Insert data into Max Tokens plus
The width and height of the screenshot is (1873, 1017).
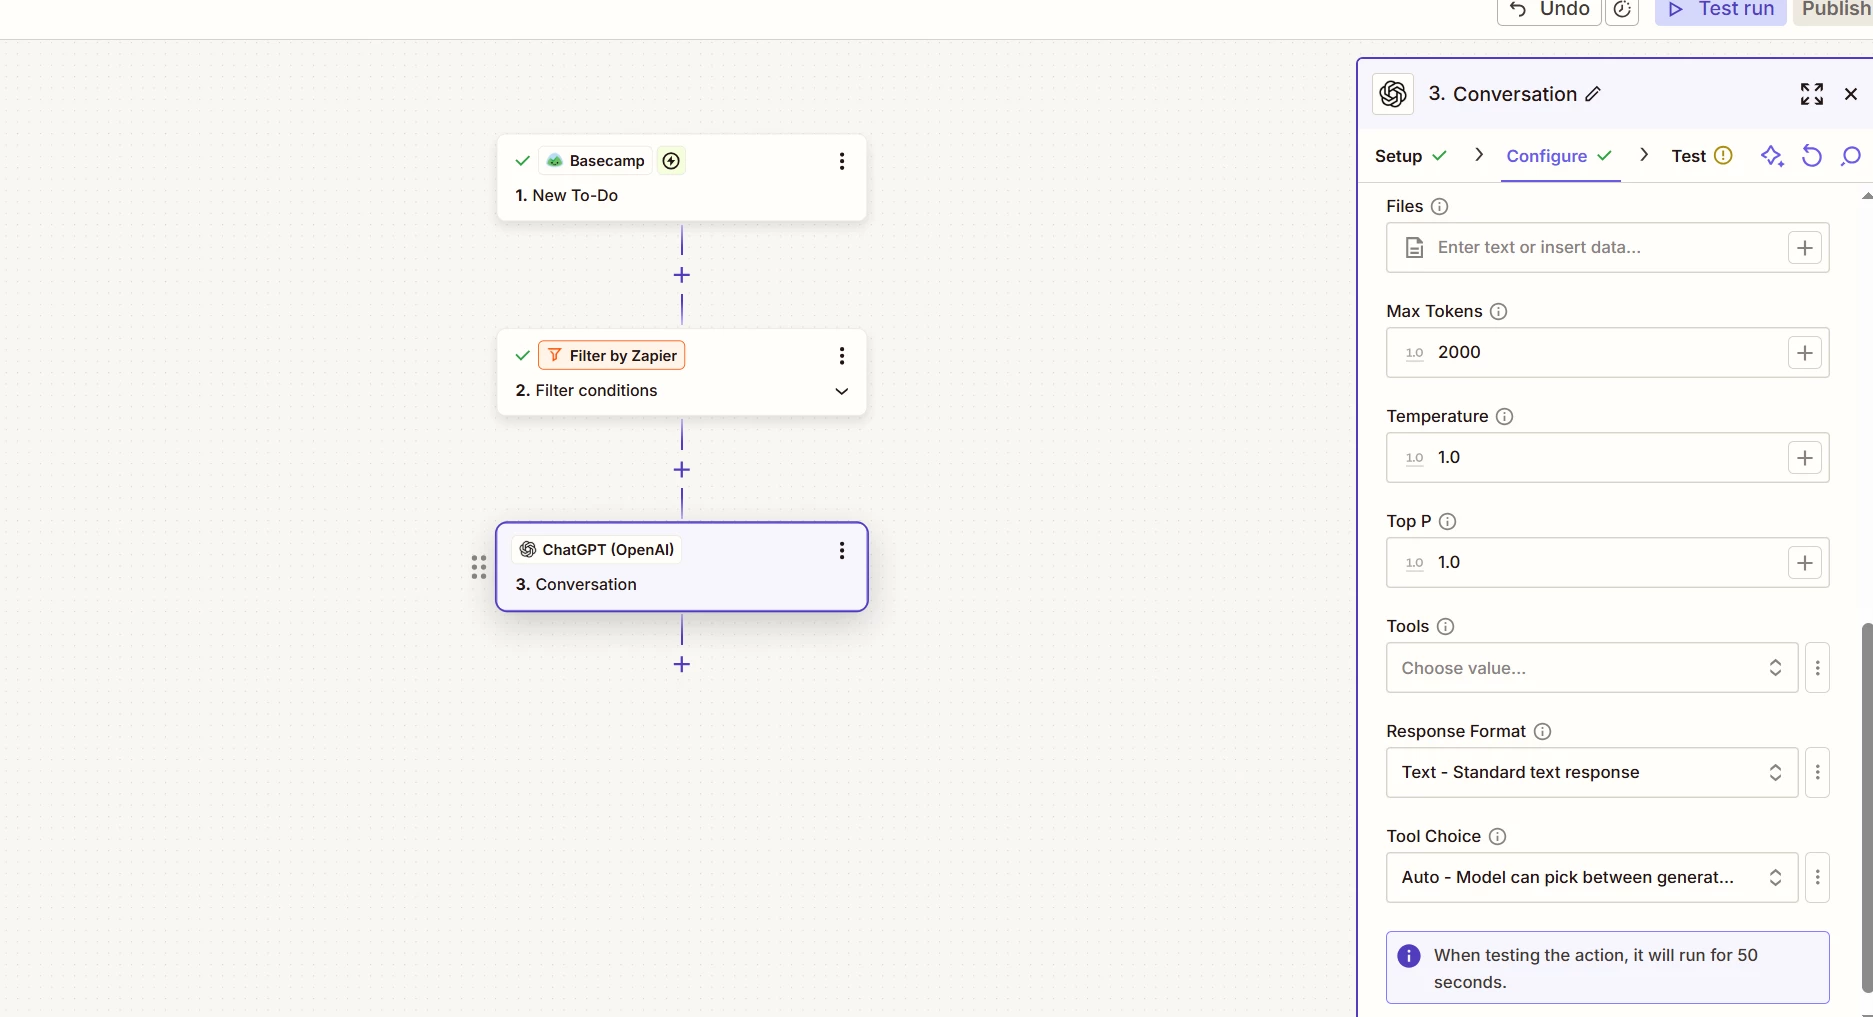1805,353
